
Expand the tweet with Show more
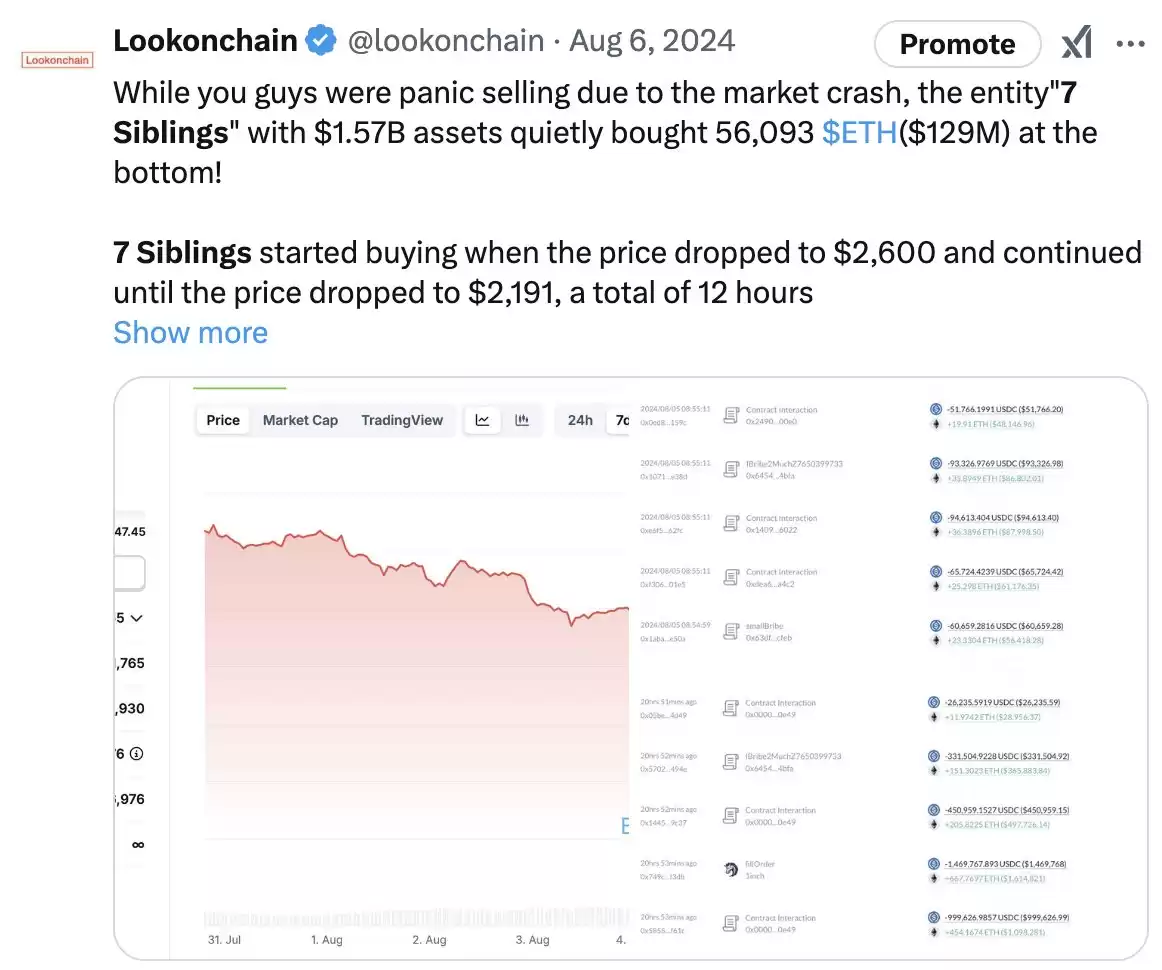(190, 333)
